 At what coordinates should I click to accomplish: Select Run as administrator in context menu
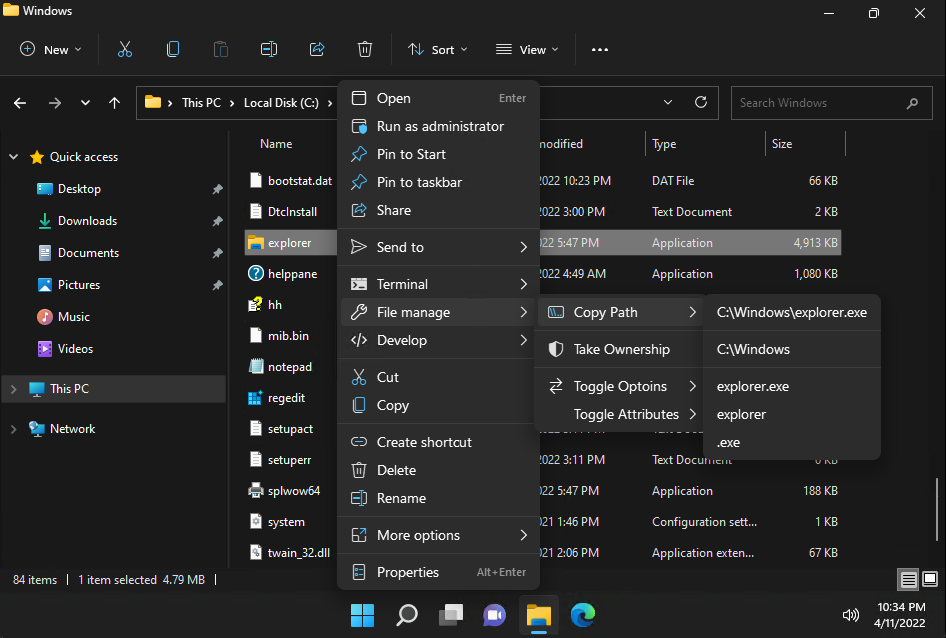tap(439, 126)
